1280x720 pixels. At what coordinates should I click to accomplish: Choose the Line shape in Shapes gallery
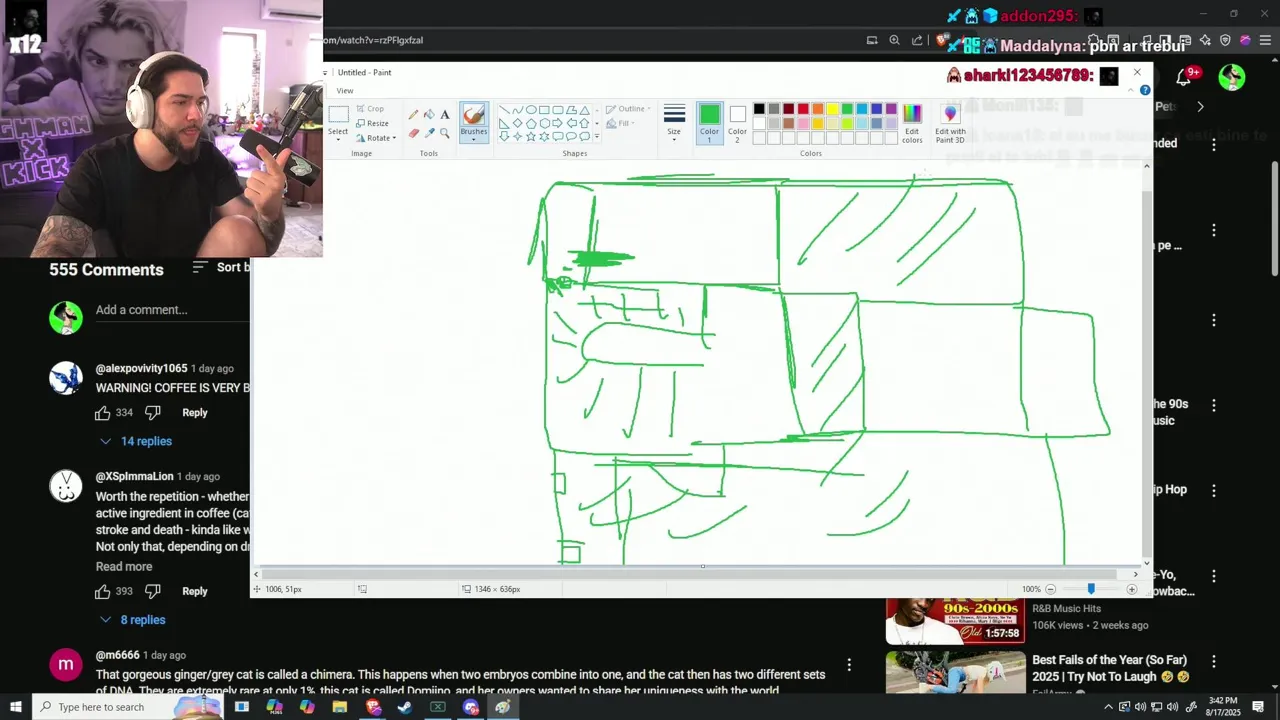[505, 110]
